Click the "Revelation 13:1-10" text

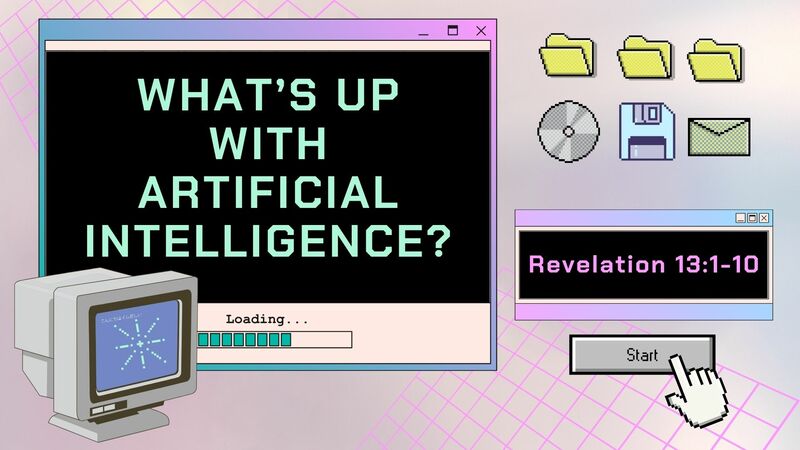click(643, 264)
